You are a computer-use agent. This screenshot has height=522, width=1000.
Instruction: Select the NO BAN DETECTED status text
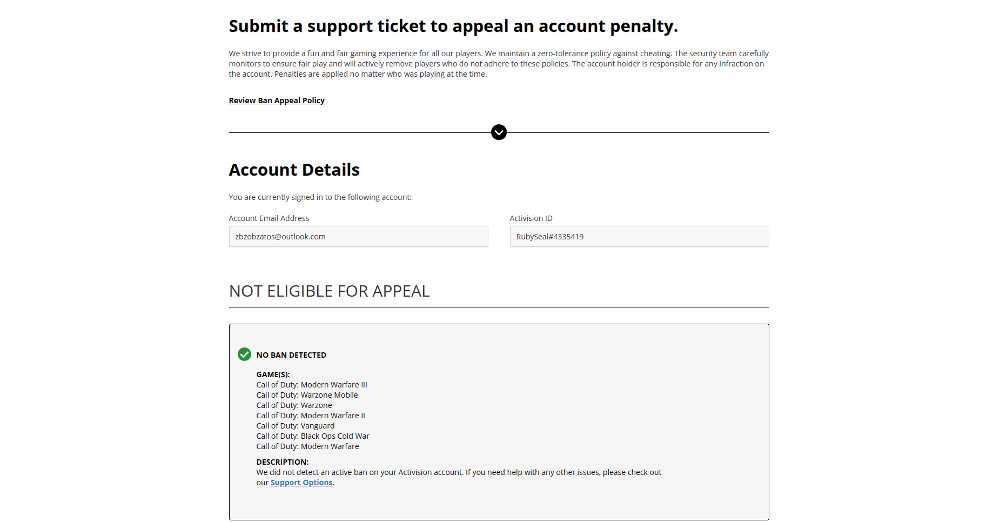291,355
